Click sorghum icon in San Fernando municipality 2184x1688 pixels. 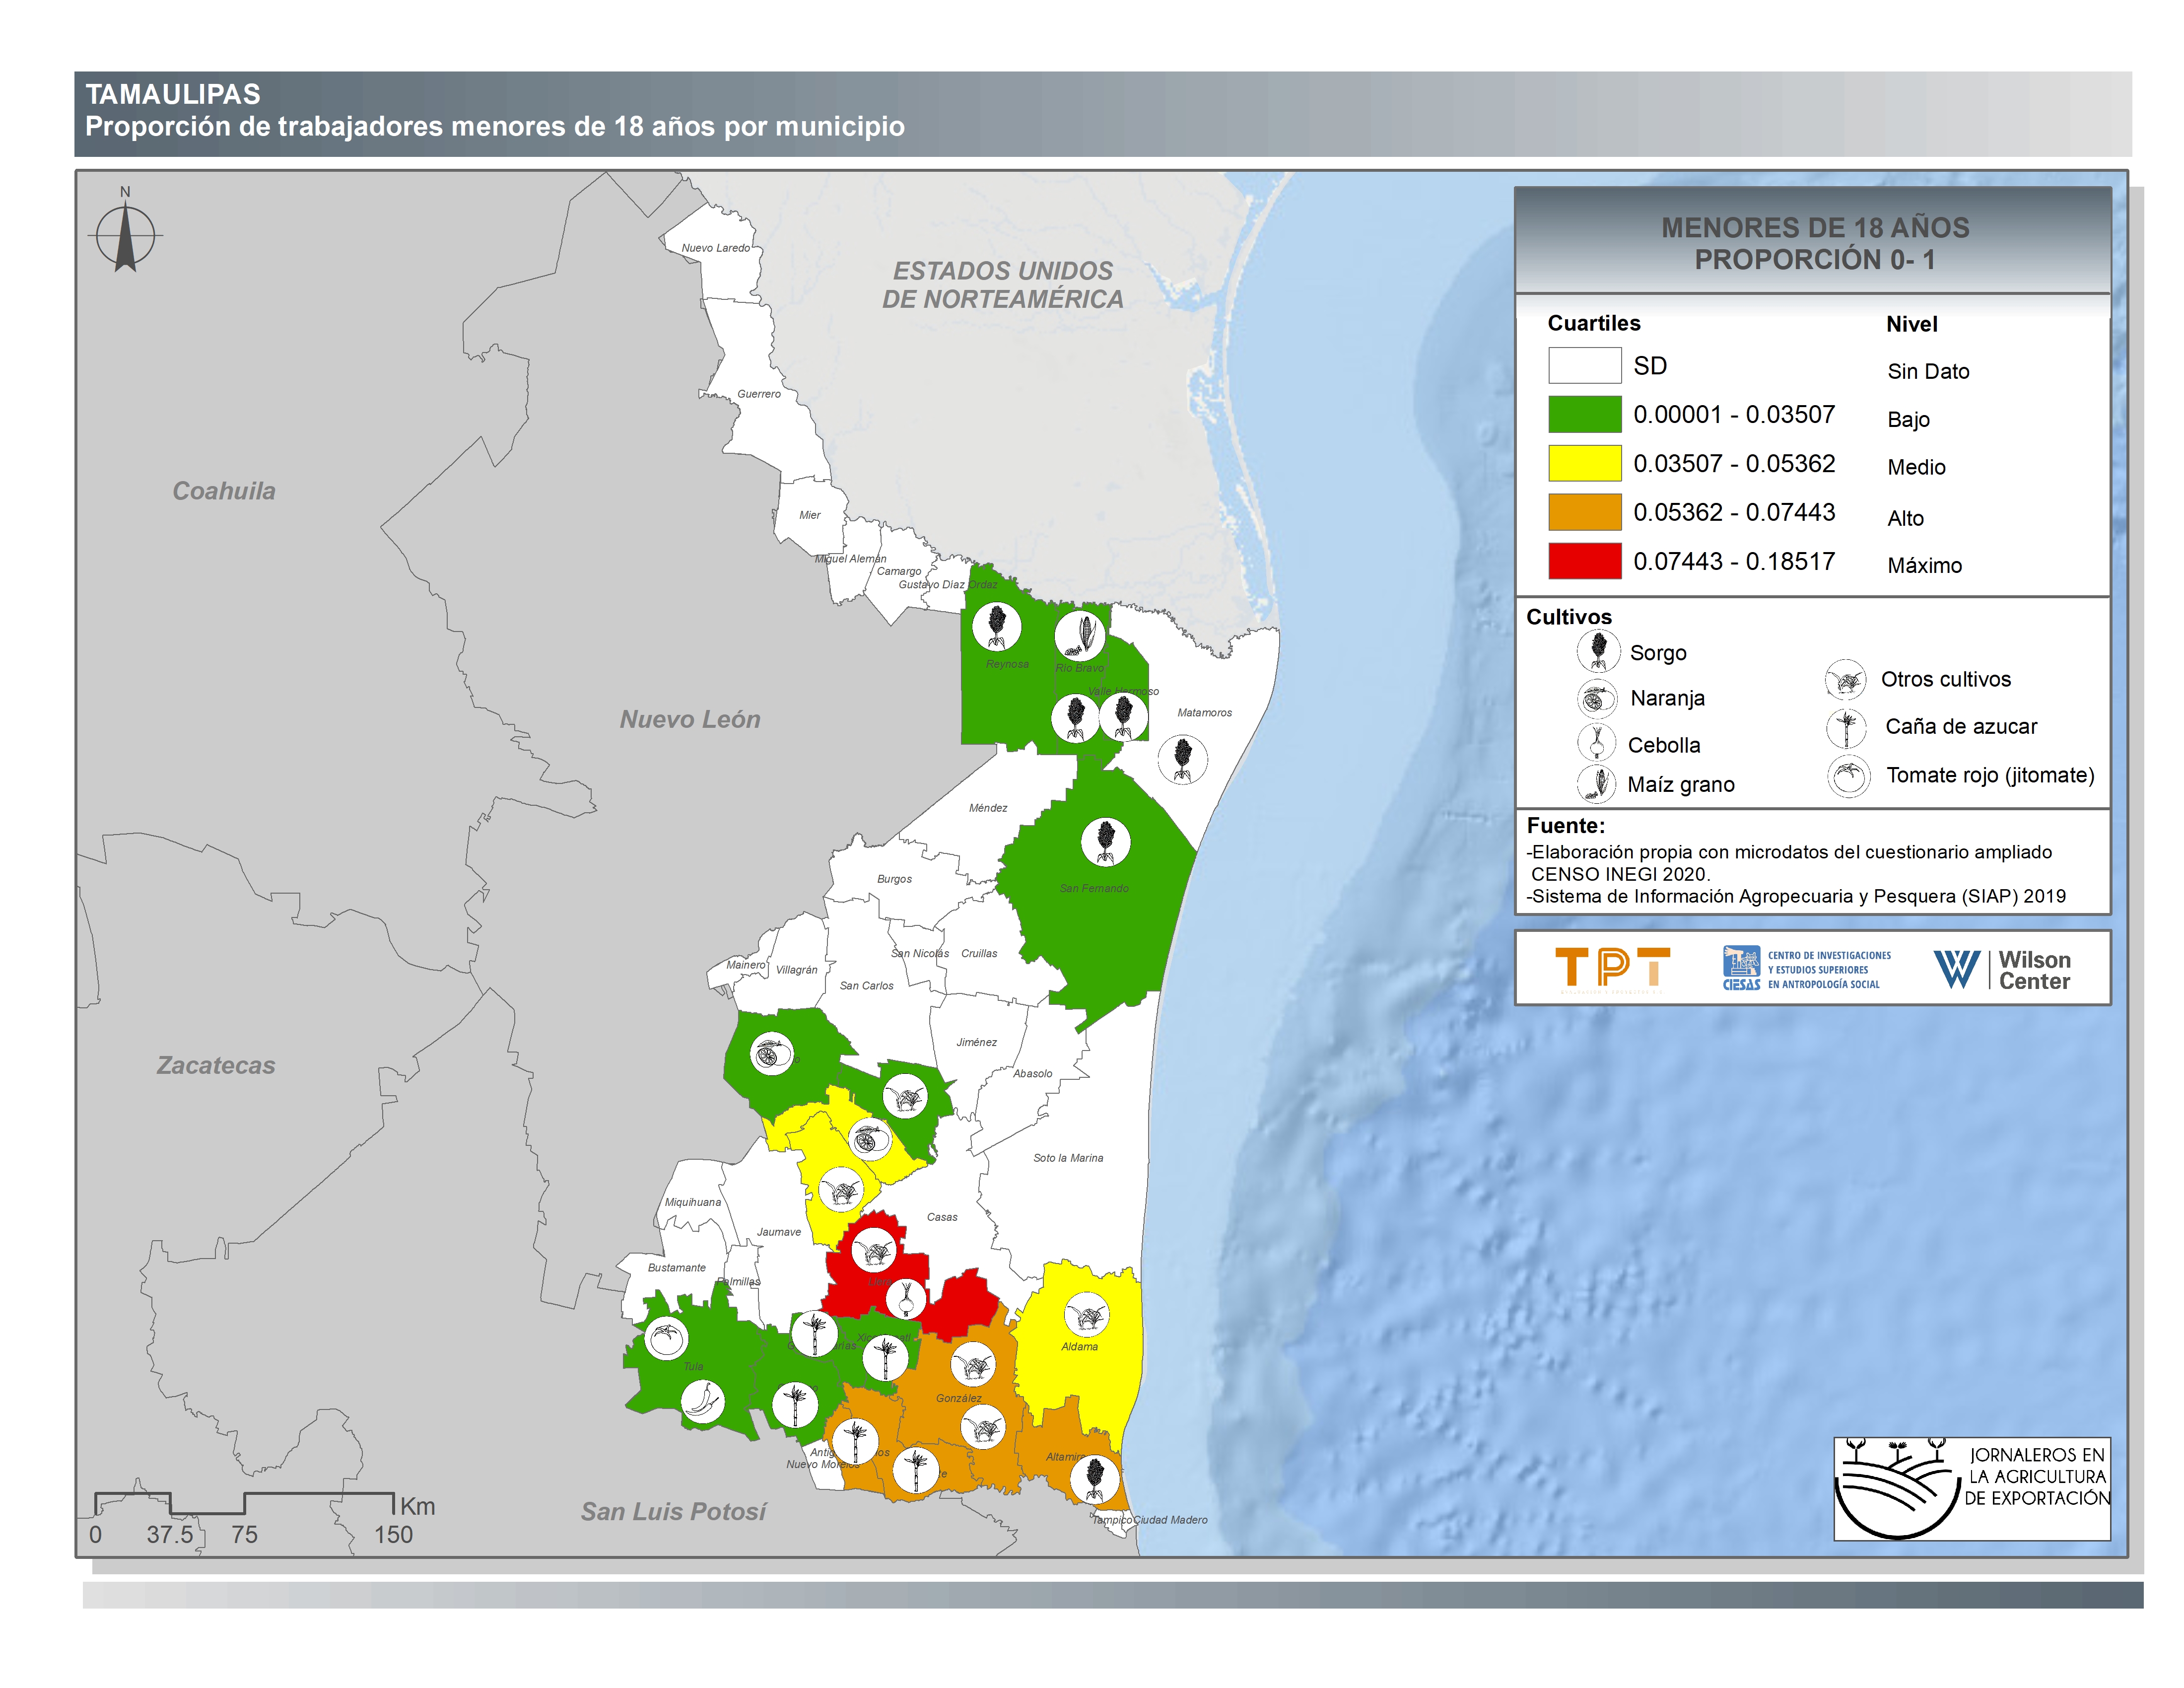[1105, 842]
